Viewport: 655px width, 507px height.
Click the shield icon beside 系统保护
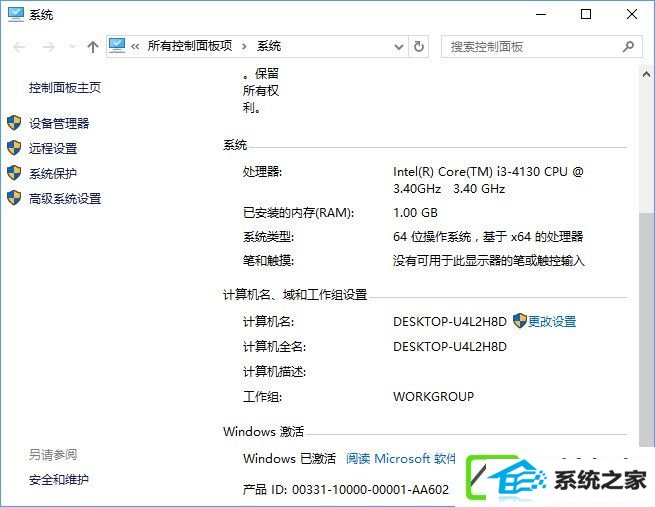pyautogui.click(x=14, y=173)
